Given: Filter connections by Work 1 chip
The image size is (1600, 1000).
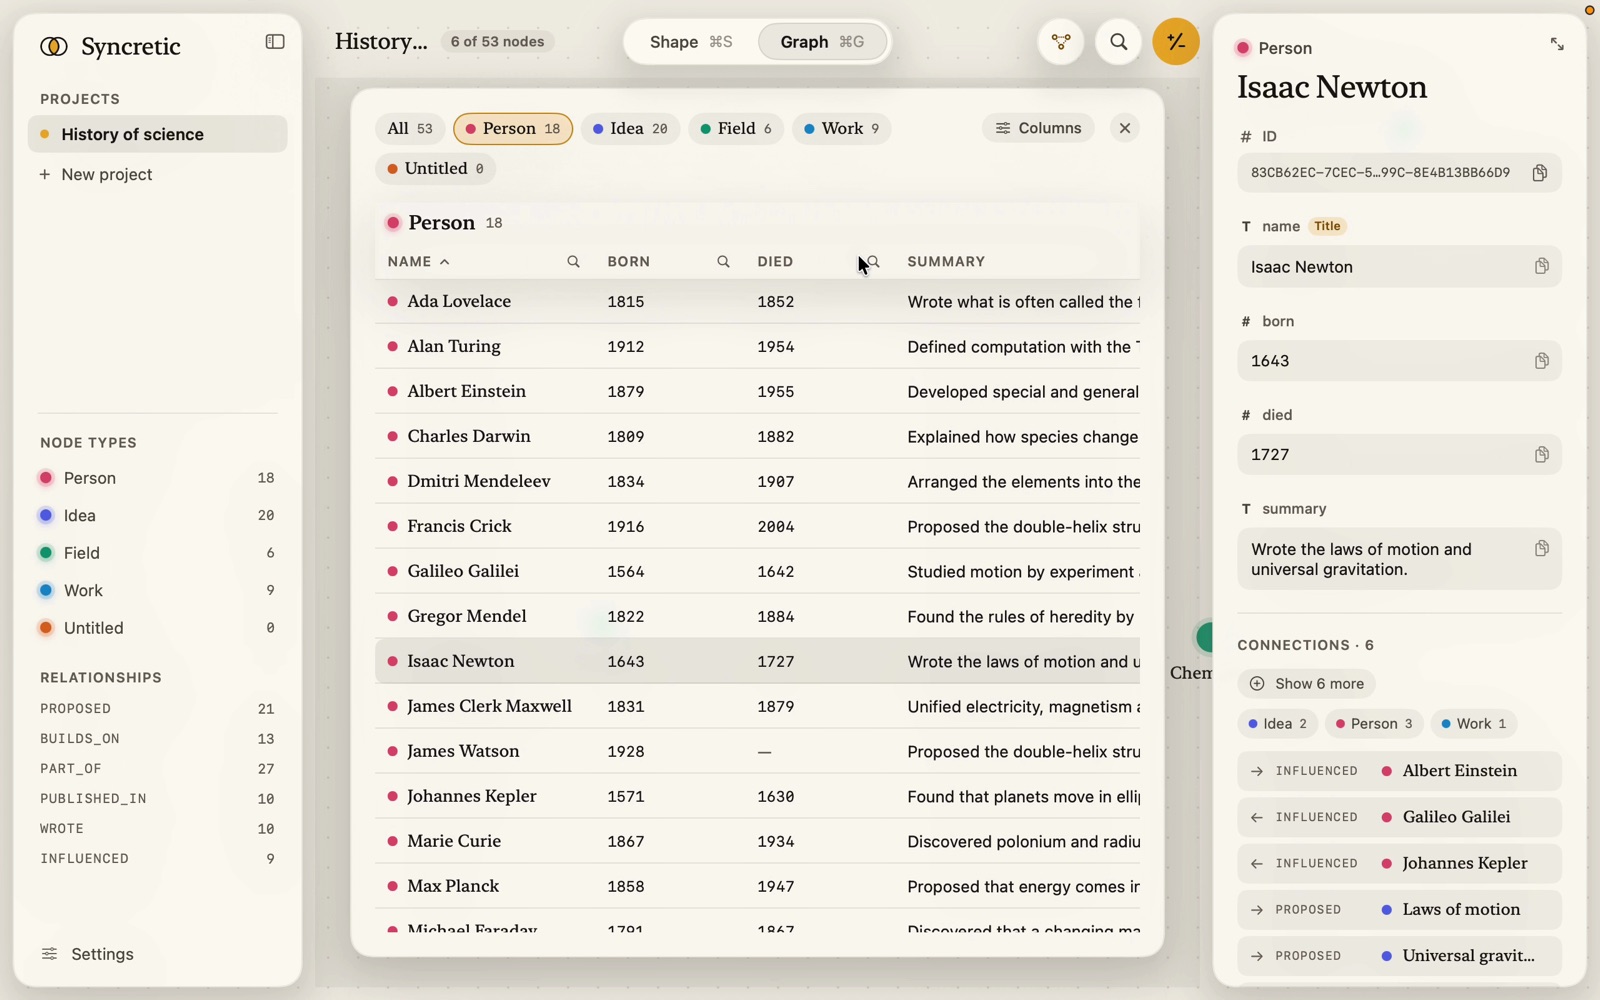Looking at the screenshot, I should (x=1474, y=724).
